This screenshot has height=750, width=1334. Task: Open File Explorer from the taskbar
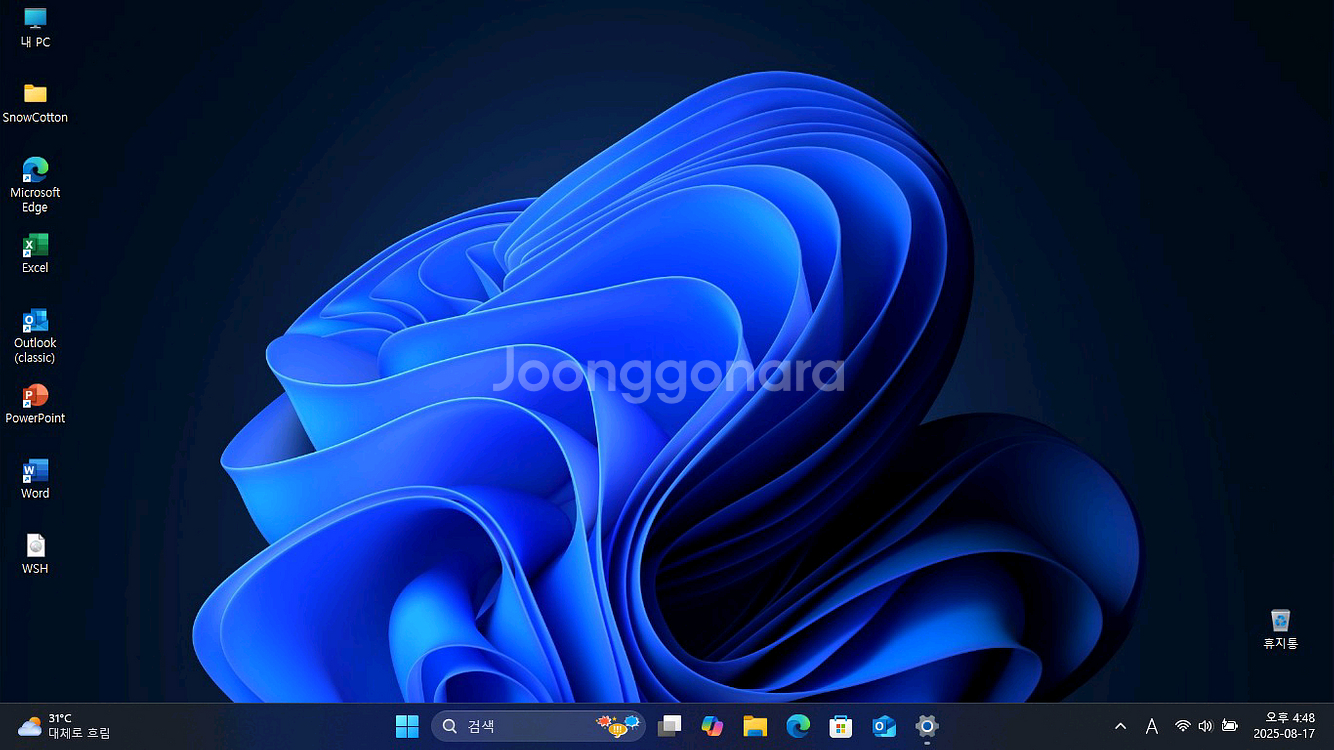coord(755,726)
